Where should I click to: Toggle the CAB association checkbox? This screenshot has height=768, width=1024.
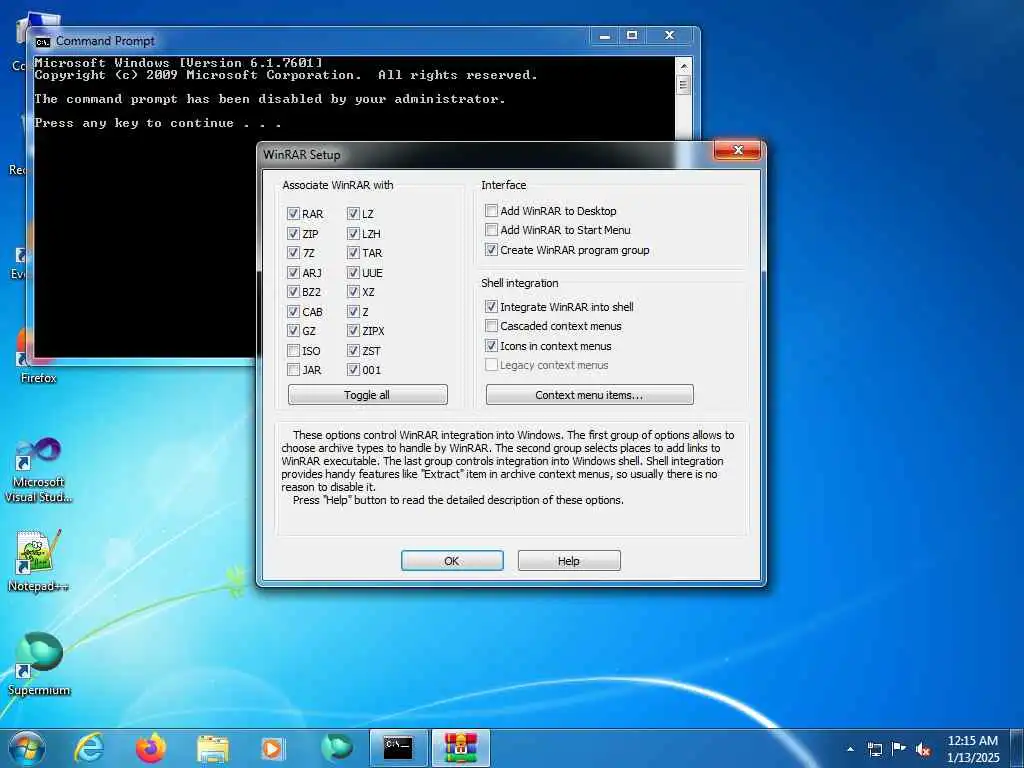[293, 312]
